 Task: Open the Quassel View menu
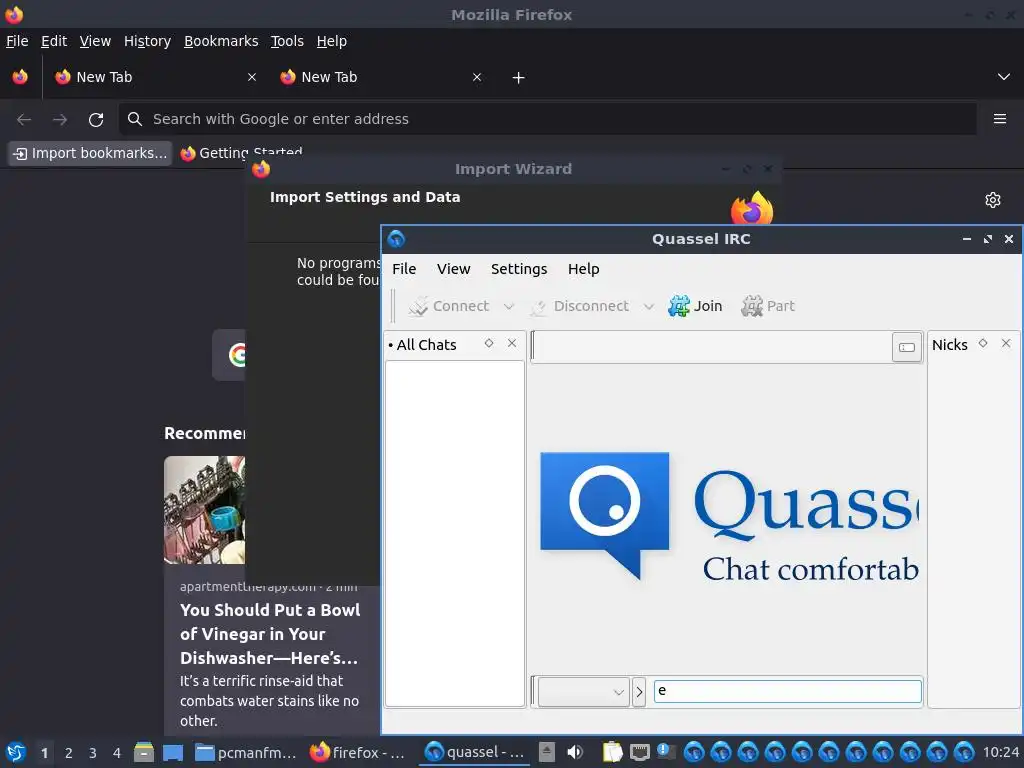pos(453,269)
